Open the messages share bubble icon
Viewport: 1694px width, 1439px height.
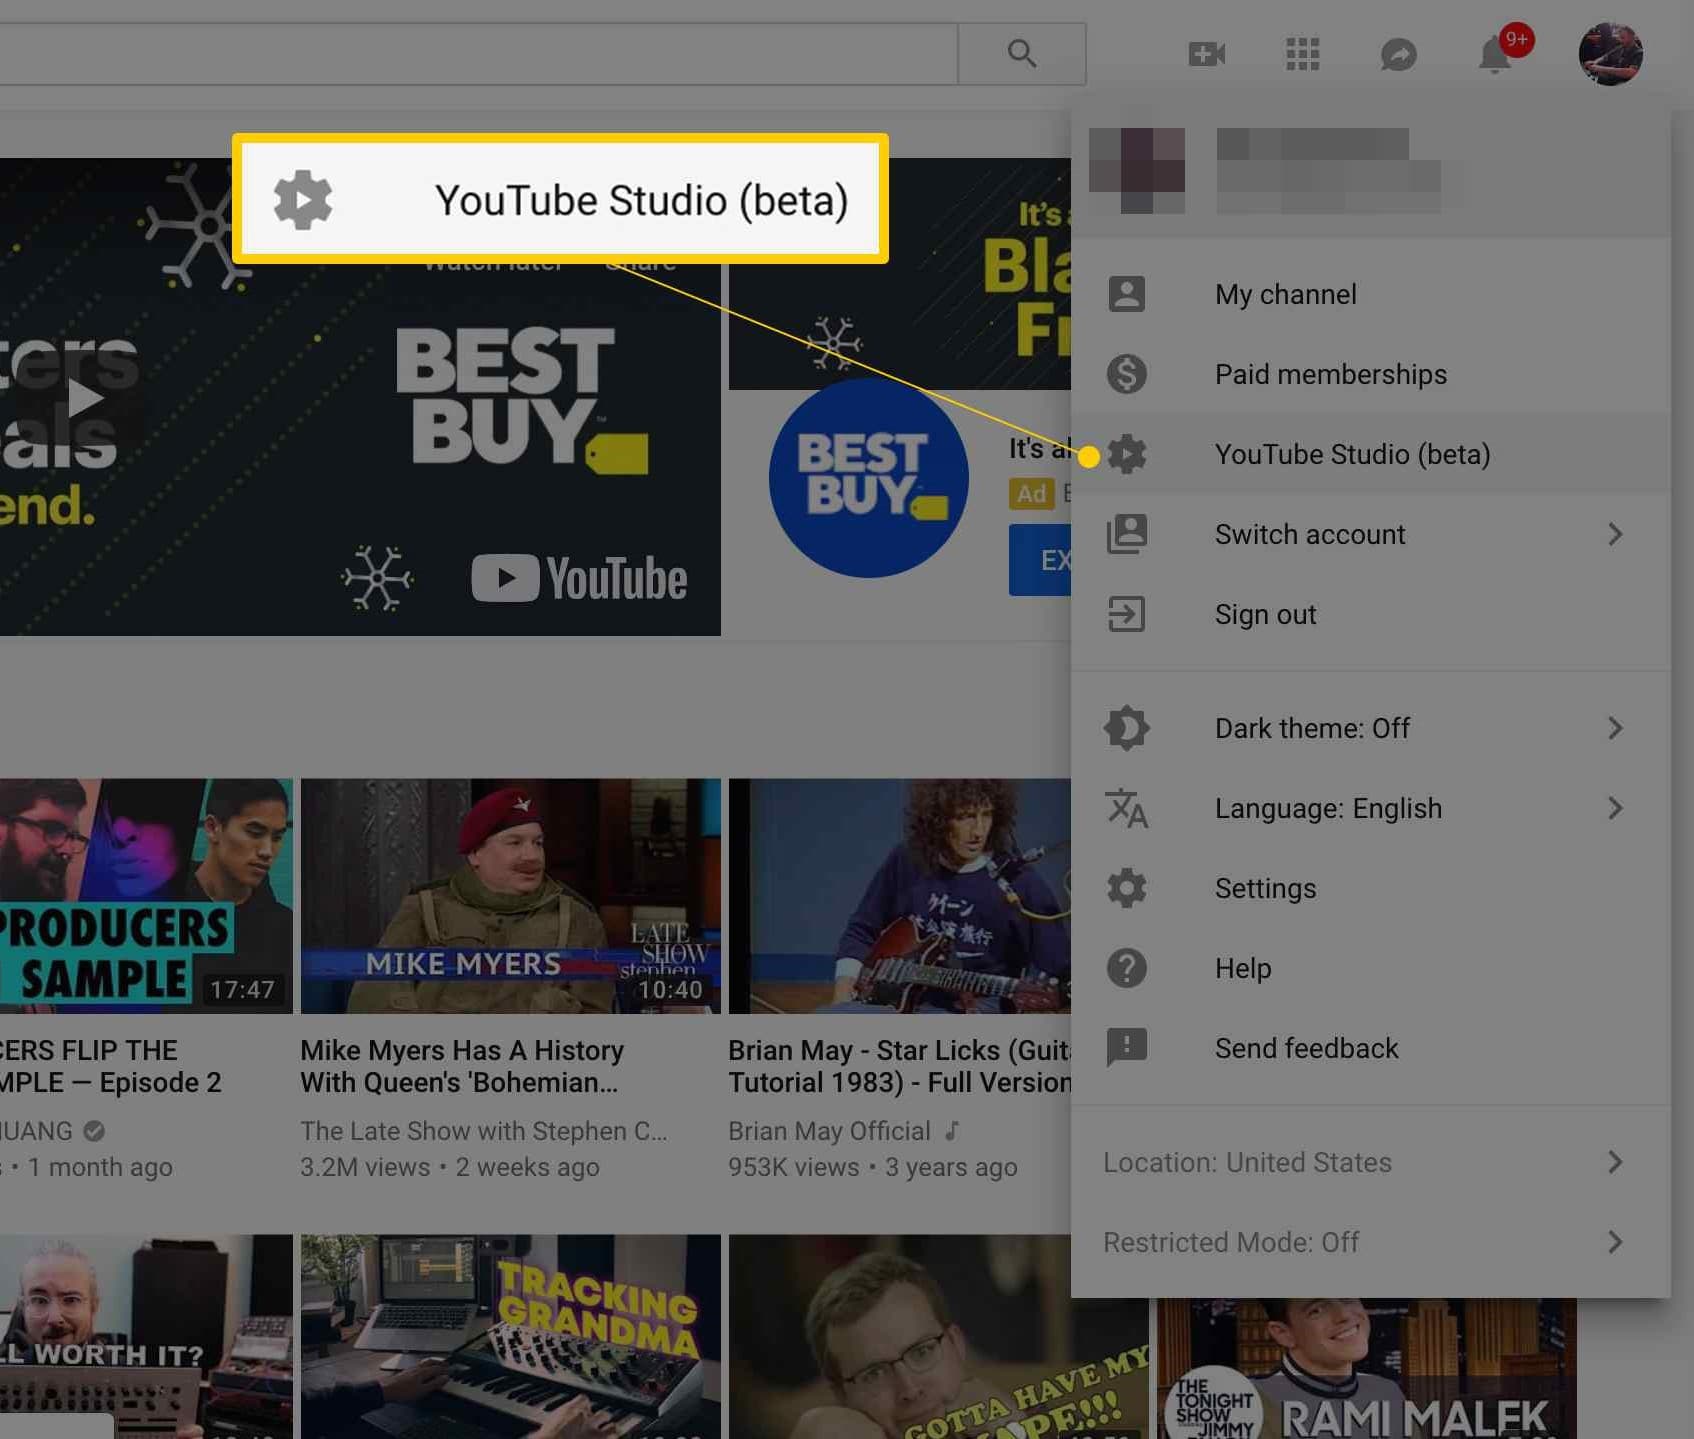tap(1398, 54)
